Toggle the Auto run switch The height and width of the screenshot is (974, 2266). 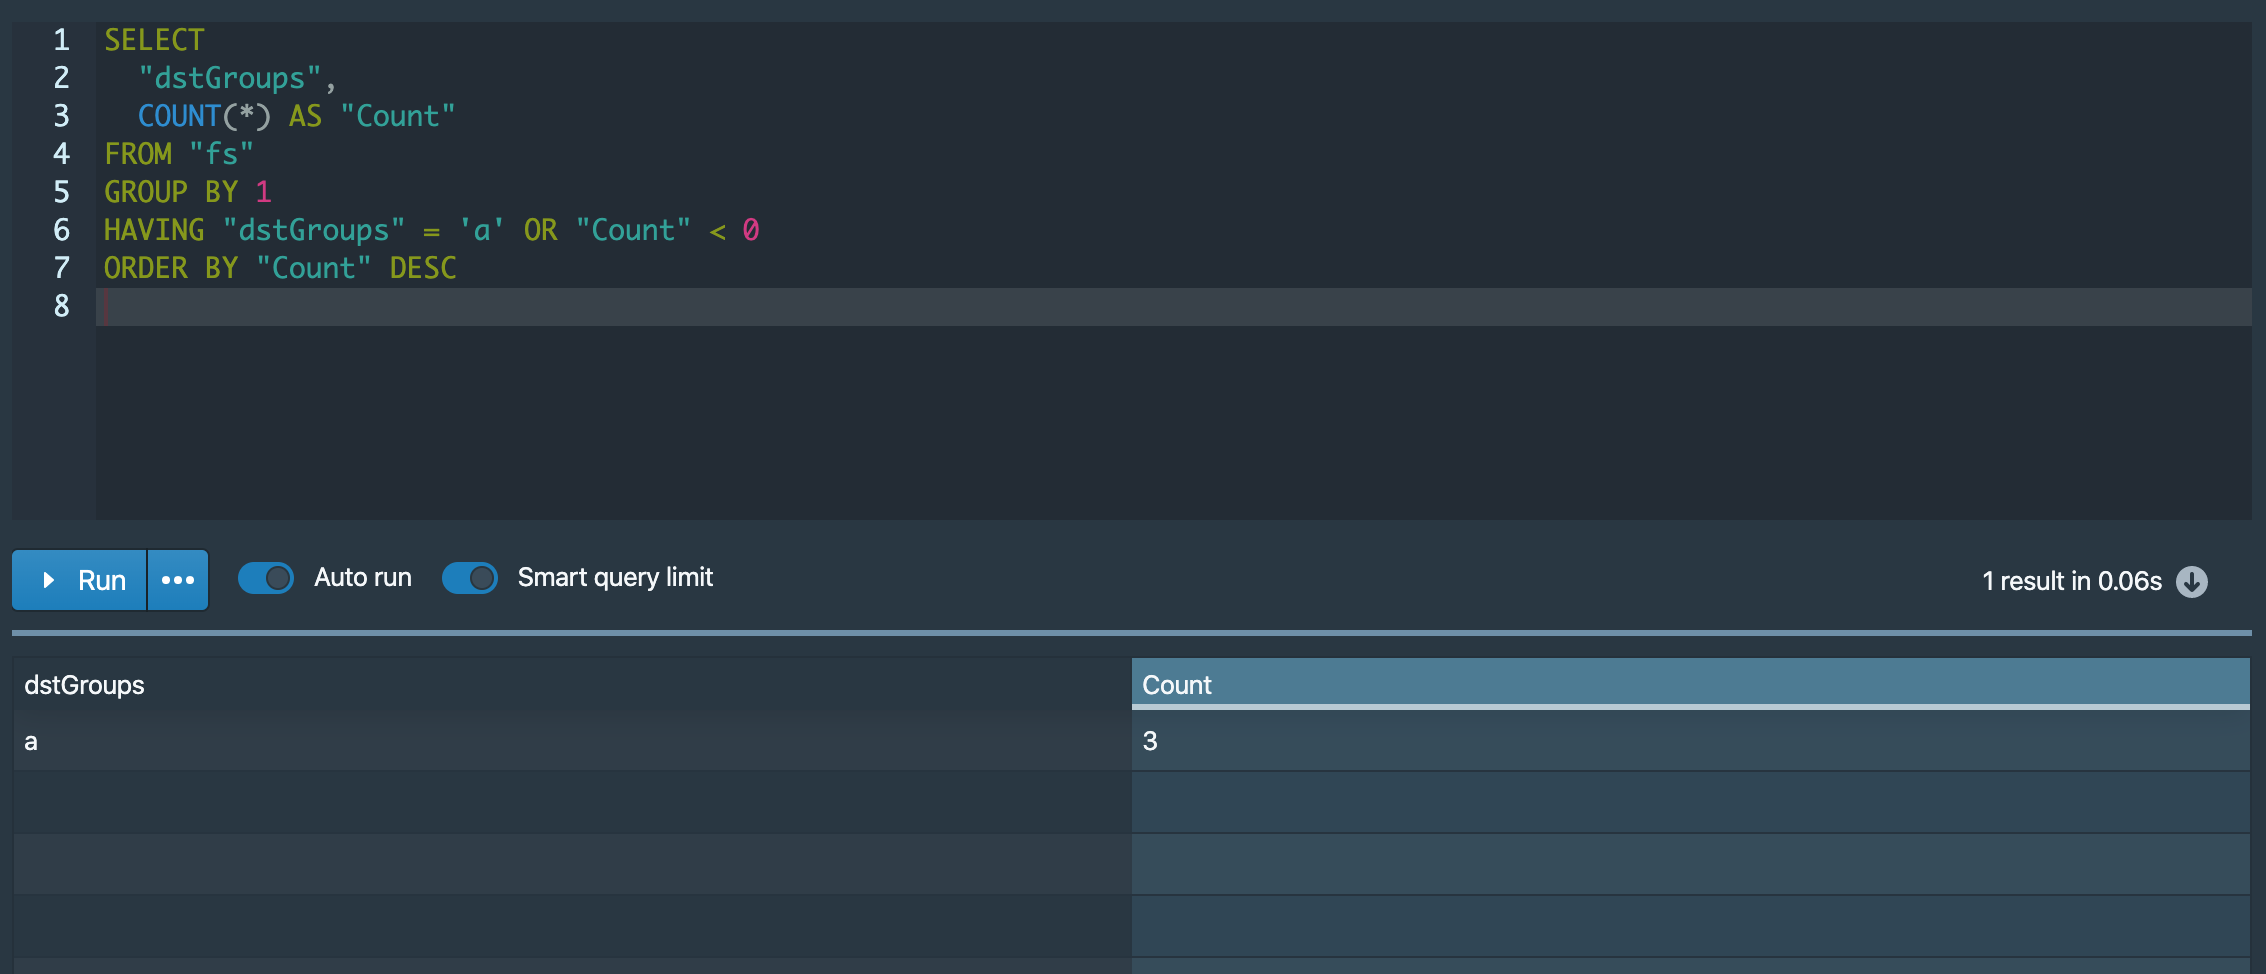[266, 578]
